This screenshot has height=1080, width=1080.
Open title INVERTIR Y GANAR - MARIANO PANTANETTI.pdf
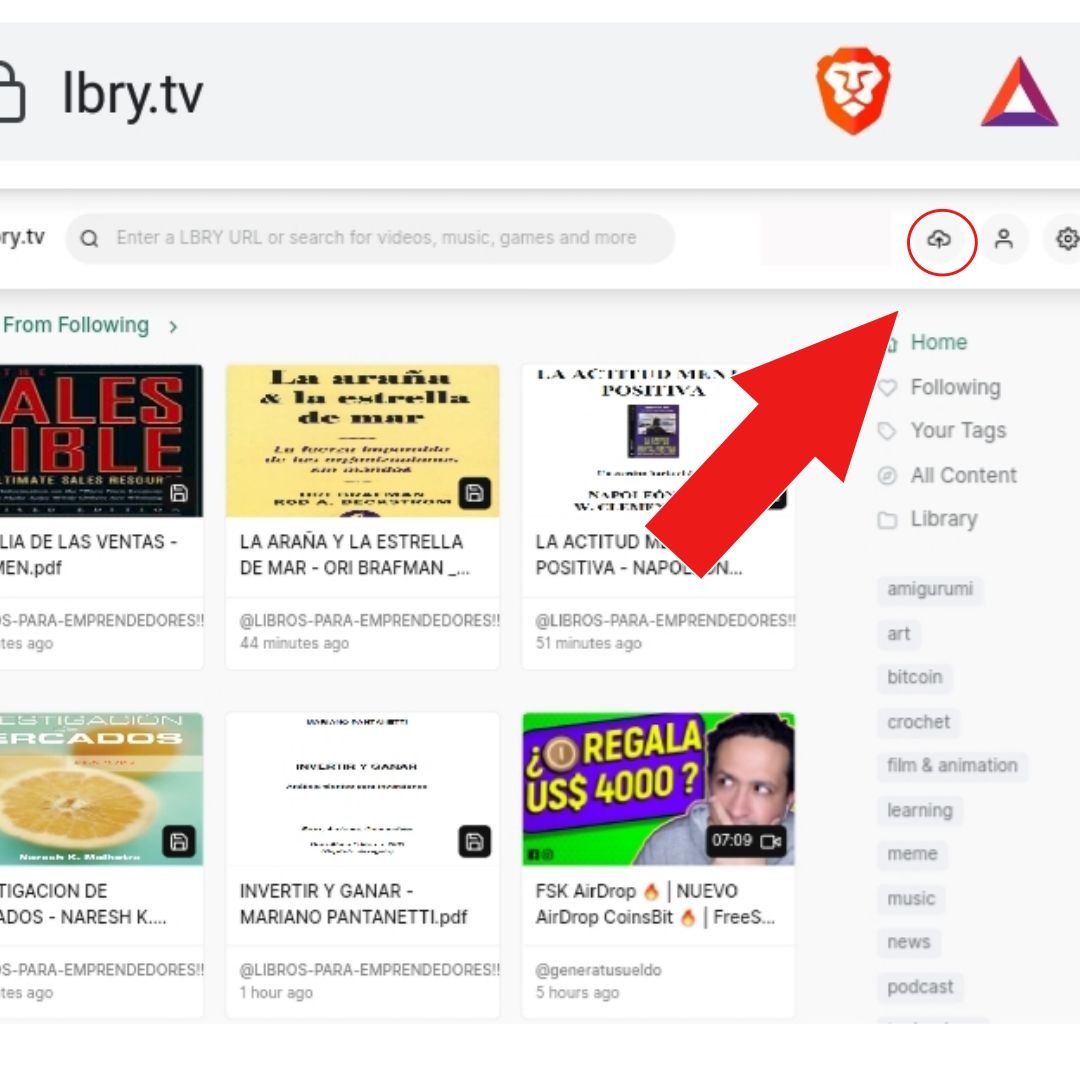click(353, 904)
